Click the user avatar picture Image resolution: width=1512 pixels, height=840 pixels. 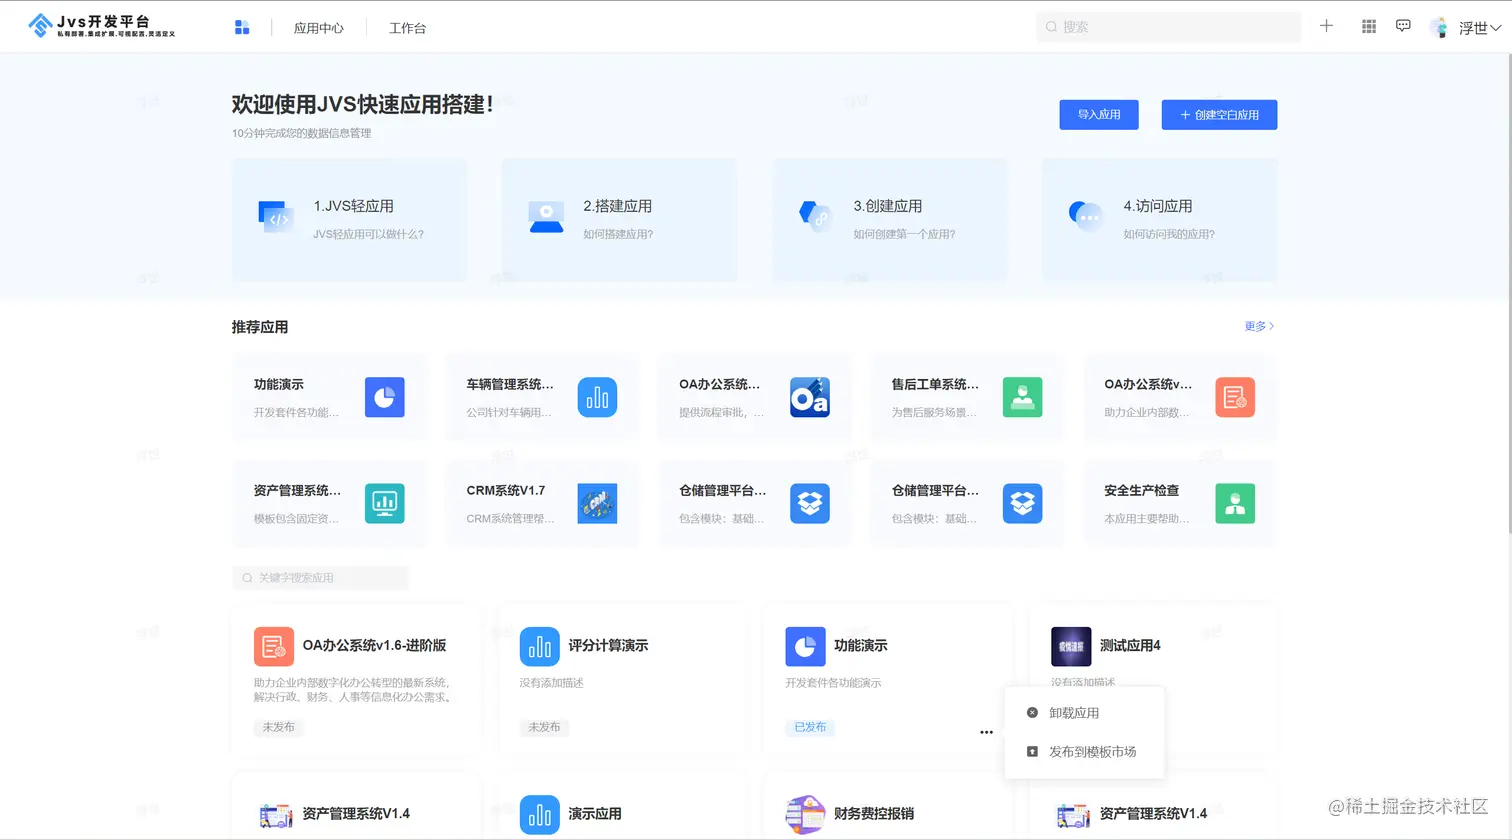(x=1440, y=27)
